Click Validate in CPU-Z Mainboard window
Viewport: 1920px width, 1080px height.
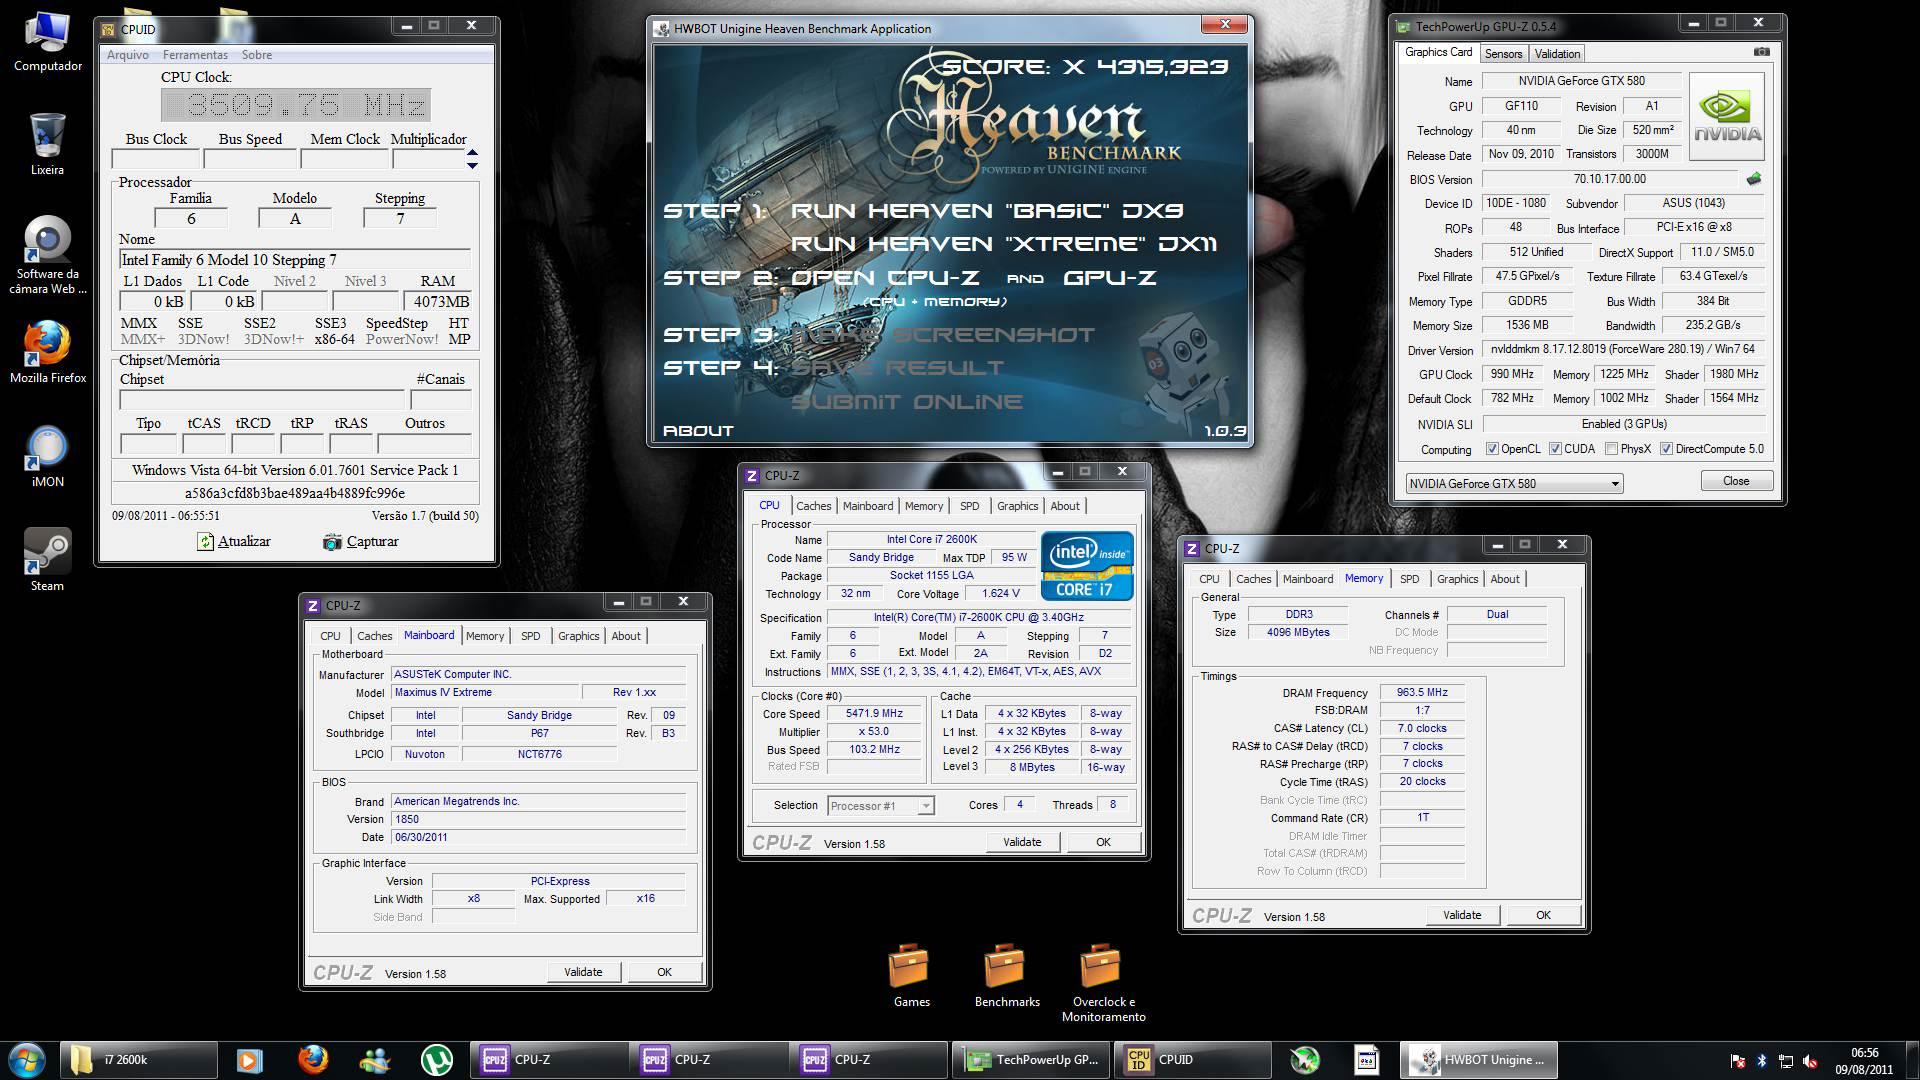click(583, 972)
